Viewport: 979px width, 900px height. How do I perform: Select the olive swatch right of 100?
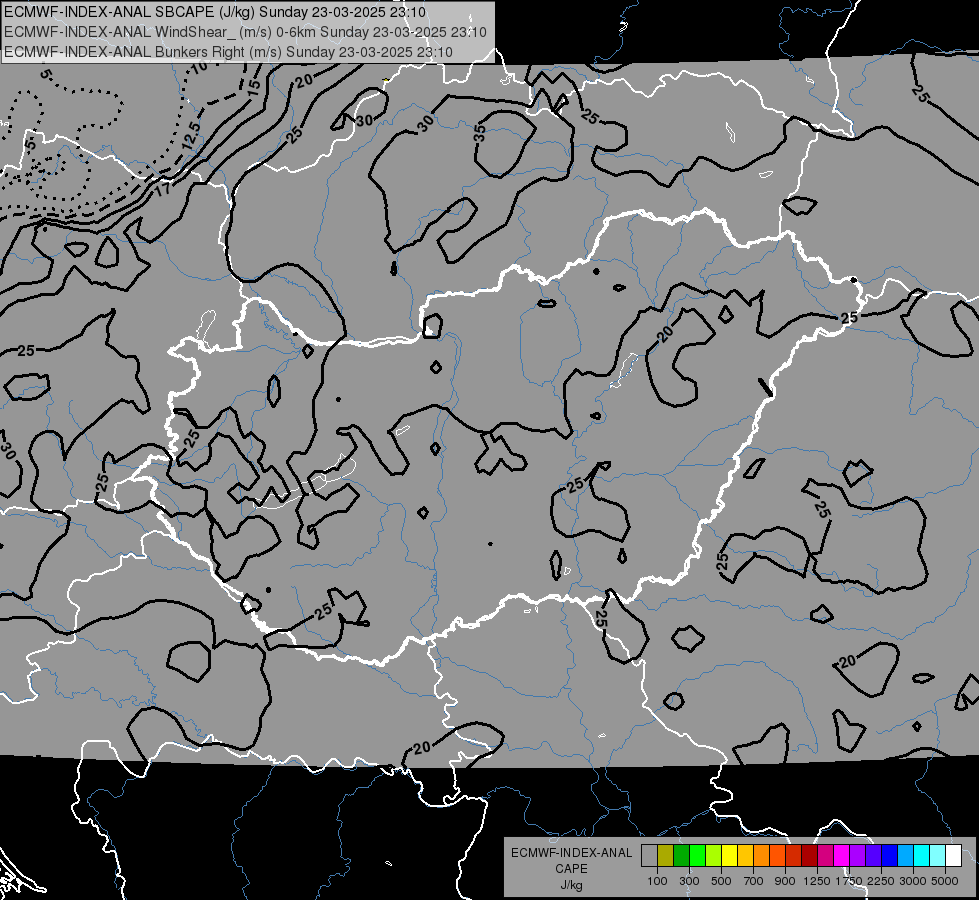tap(666, 856)
